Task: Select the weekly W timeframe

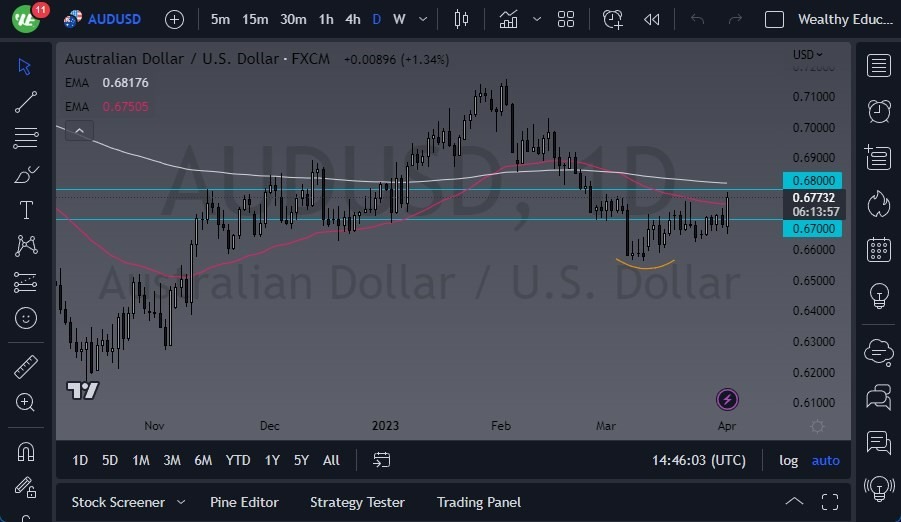Action: (399, 20)
